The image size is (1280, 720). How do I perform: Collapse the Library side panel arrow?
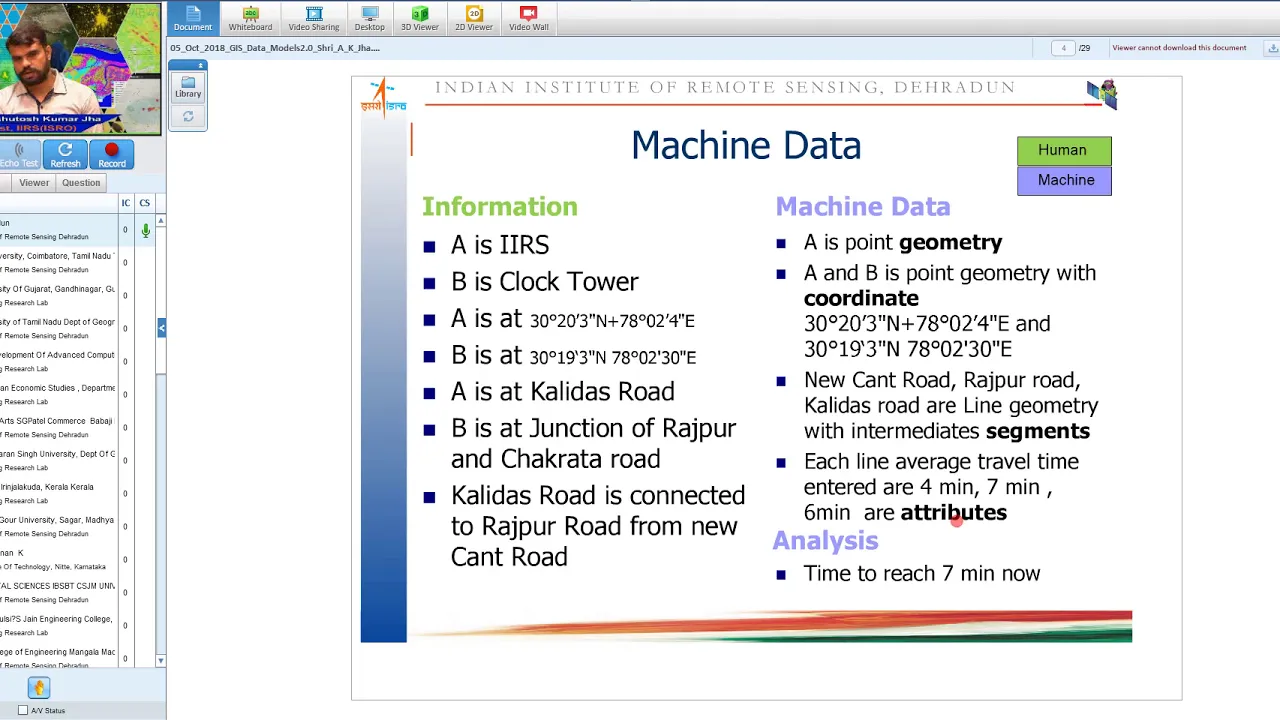[x=200, y=66]
